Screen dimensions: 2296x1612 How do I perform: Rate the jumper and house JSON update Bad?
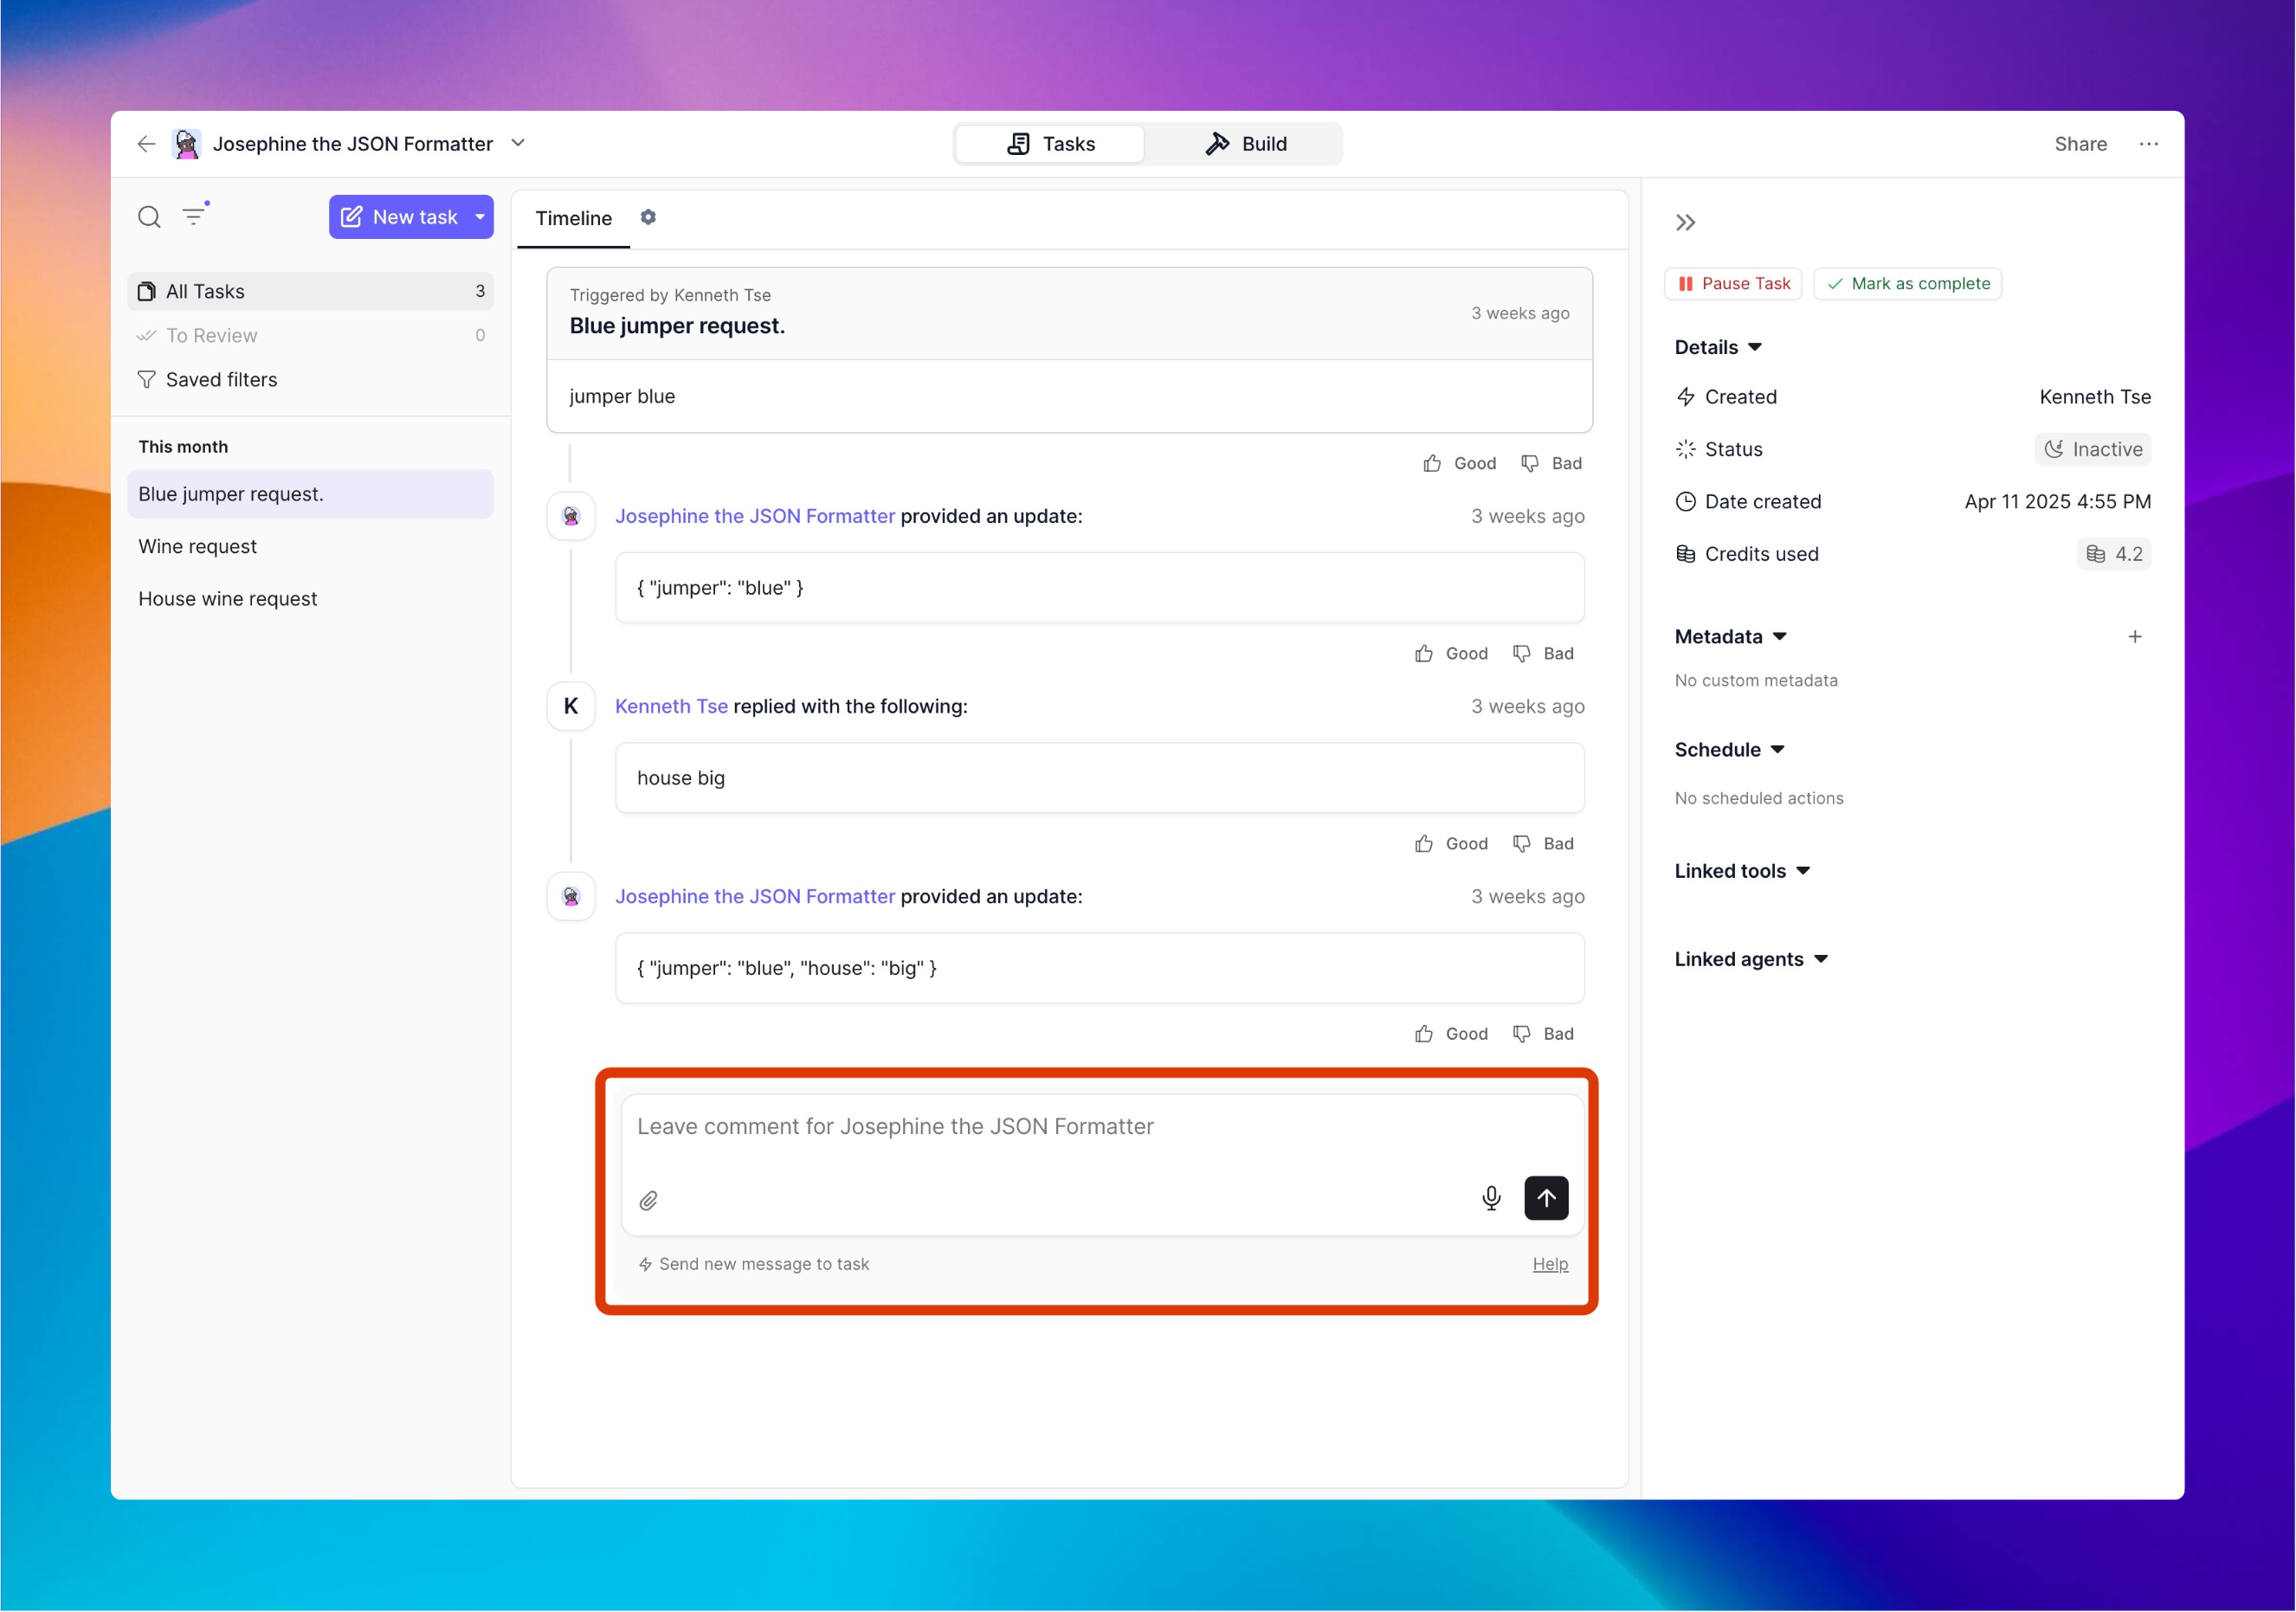[1544, 1033]
